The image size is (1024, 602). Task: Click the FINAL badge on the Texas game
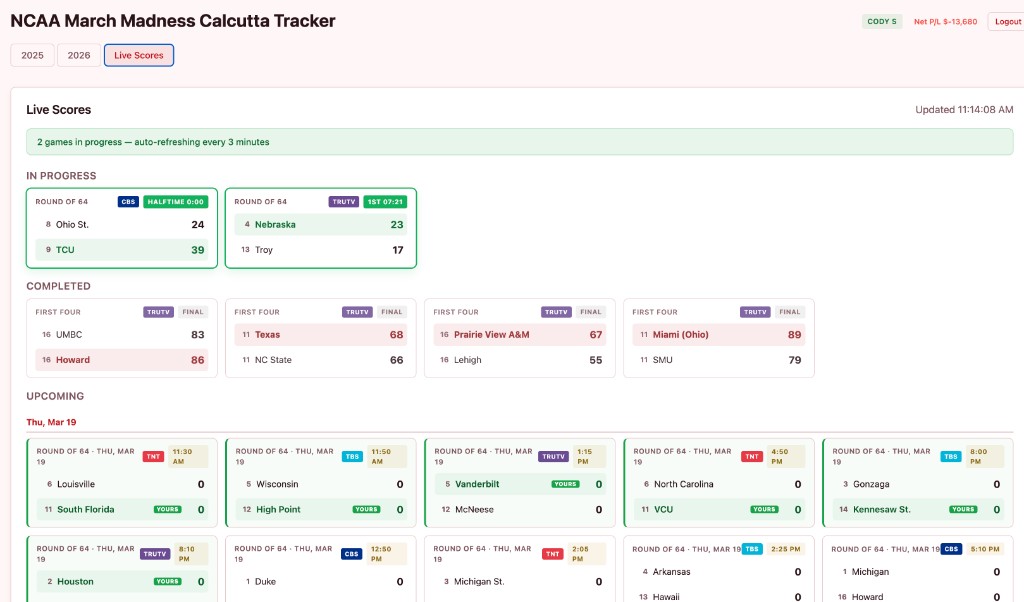pyautogui.click(x=392, y=312)
